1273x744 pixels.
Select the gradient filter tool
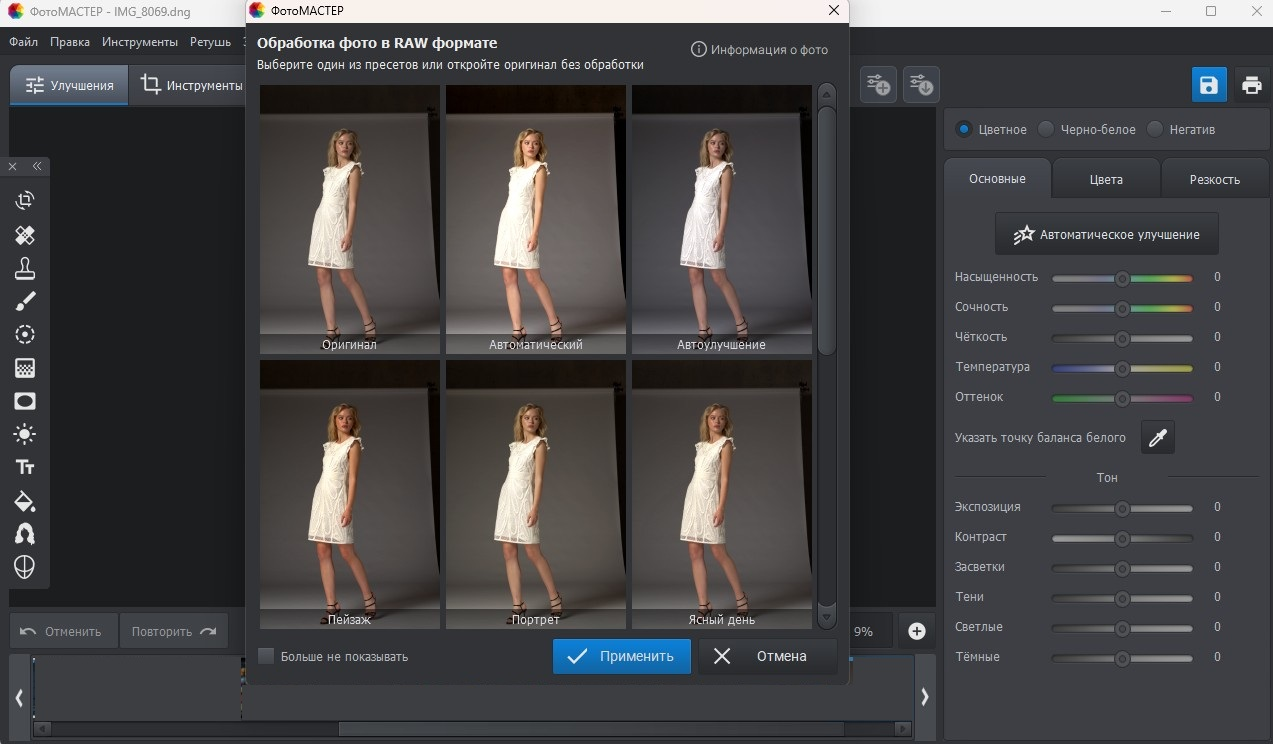click(25, 368)
